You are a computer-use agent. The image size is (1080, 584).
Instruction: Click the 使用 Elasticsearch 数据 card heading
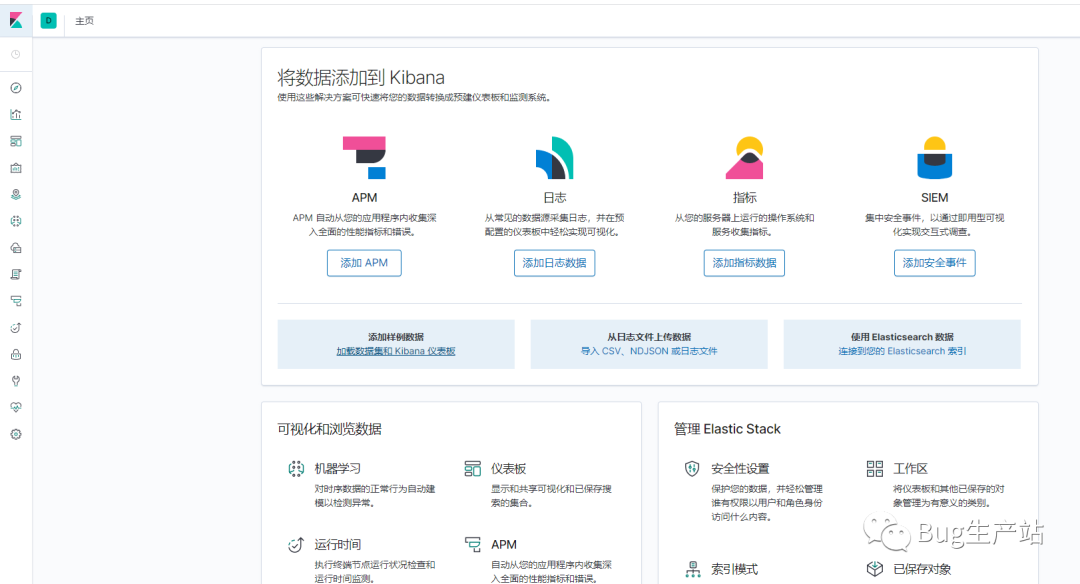[902, 337]
